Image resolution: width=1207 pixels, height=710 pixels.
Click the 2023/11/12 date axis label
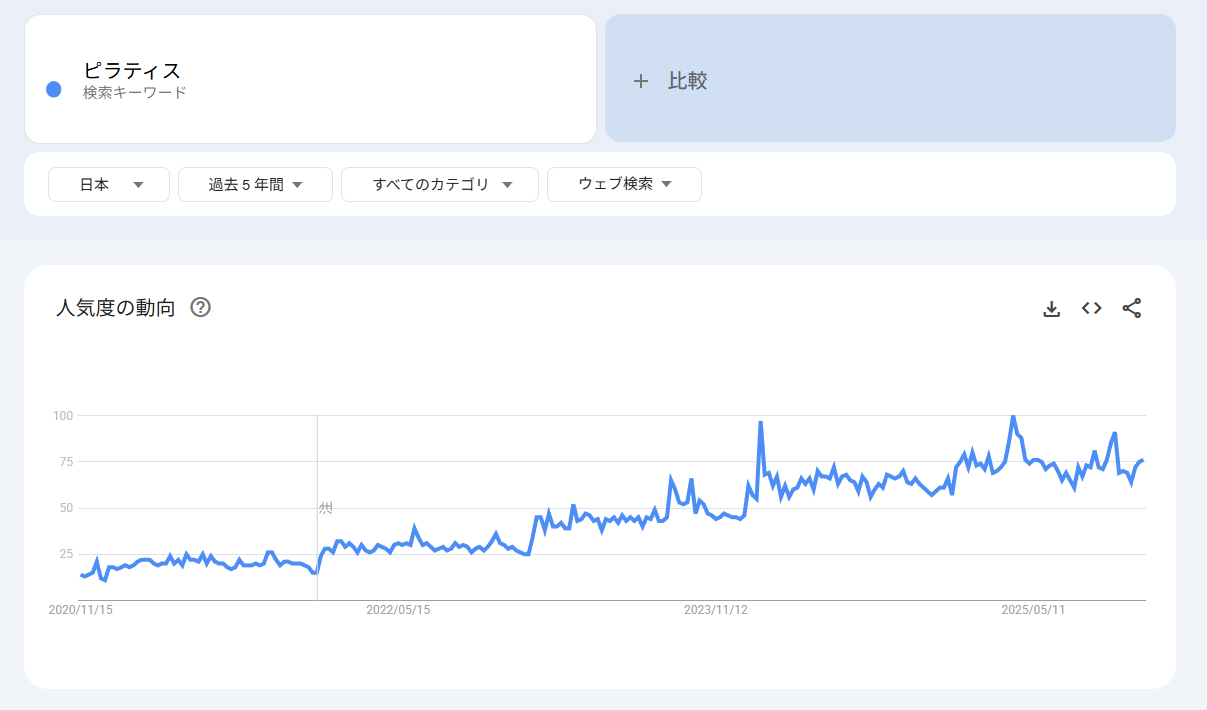pos(716,609)
